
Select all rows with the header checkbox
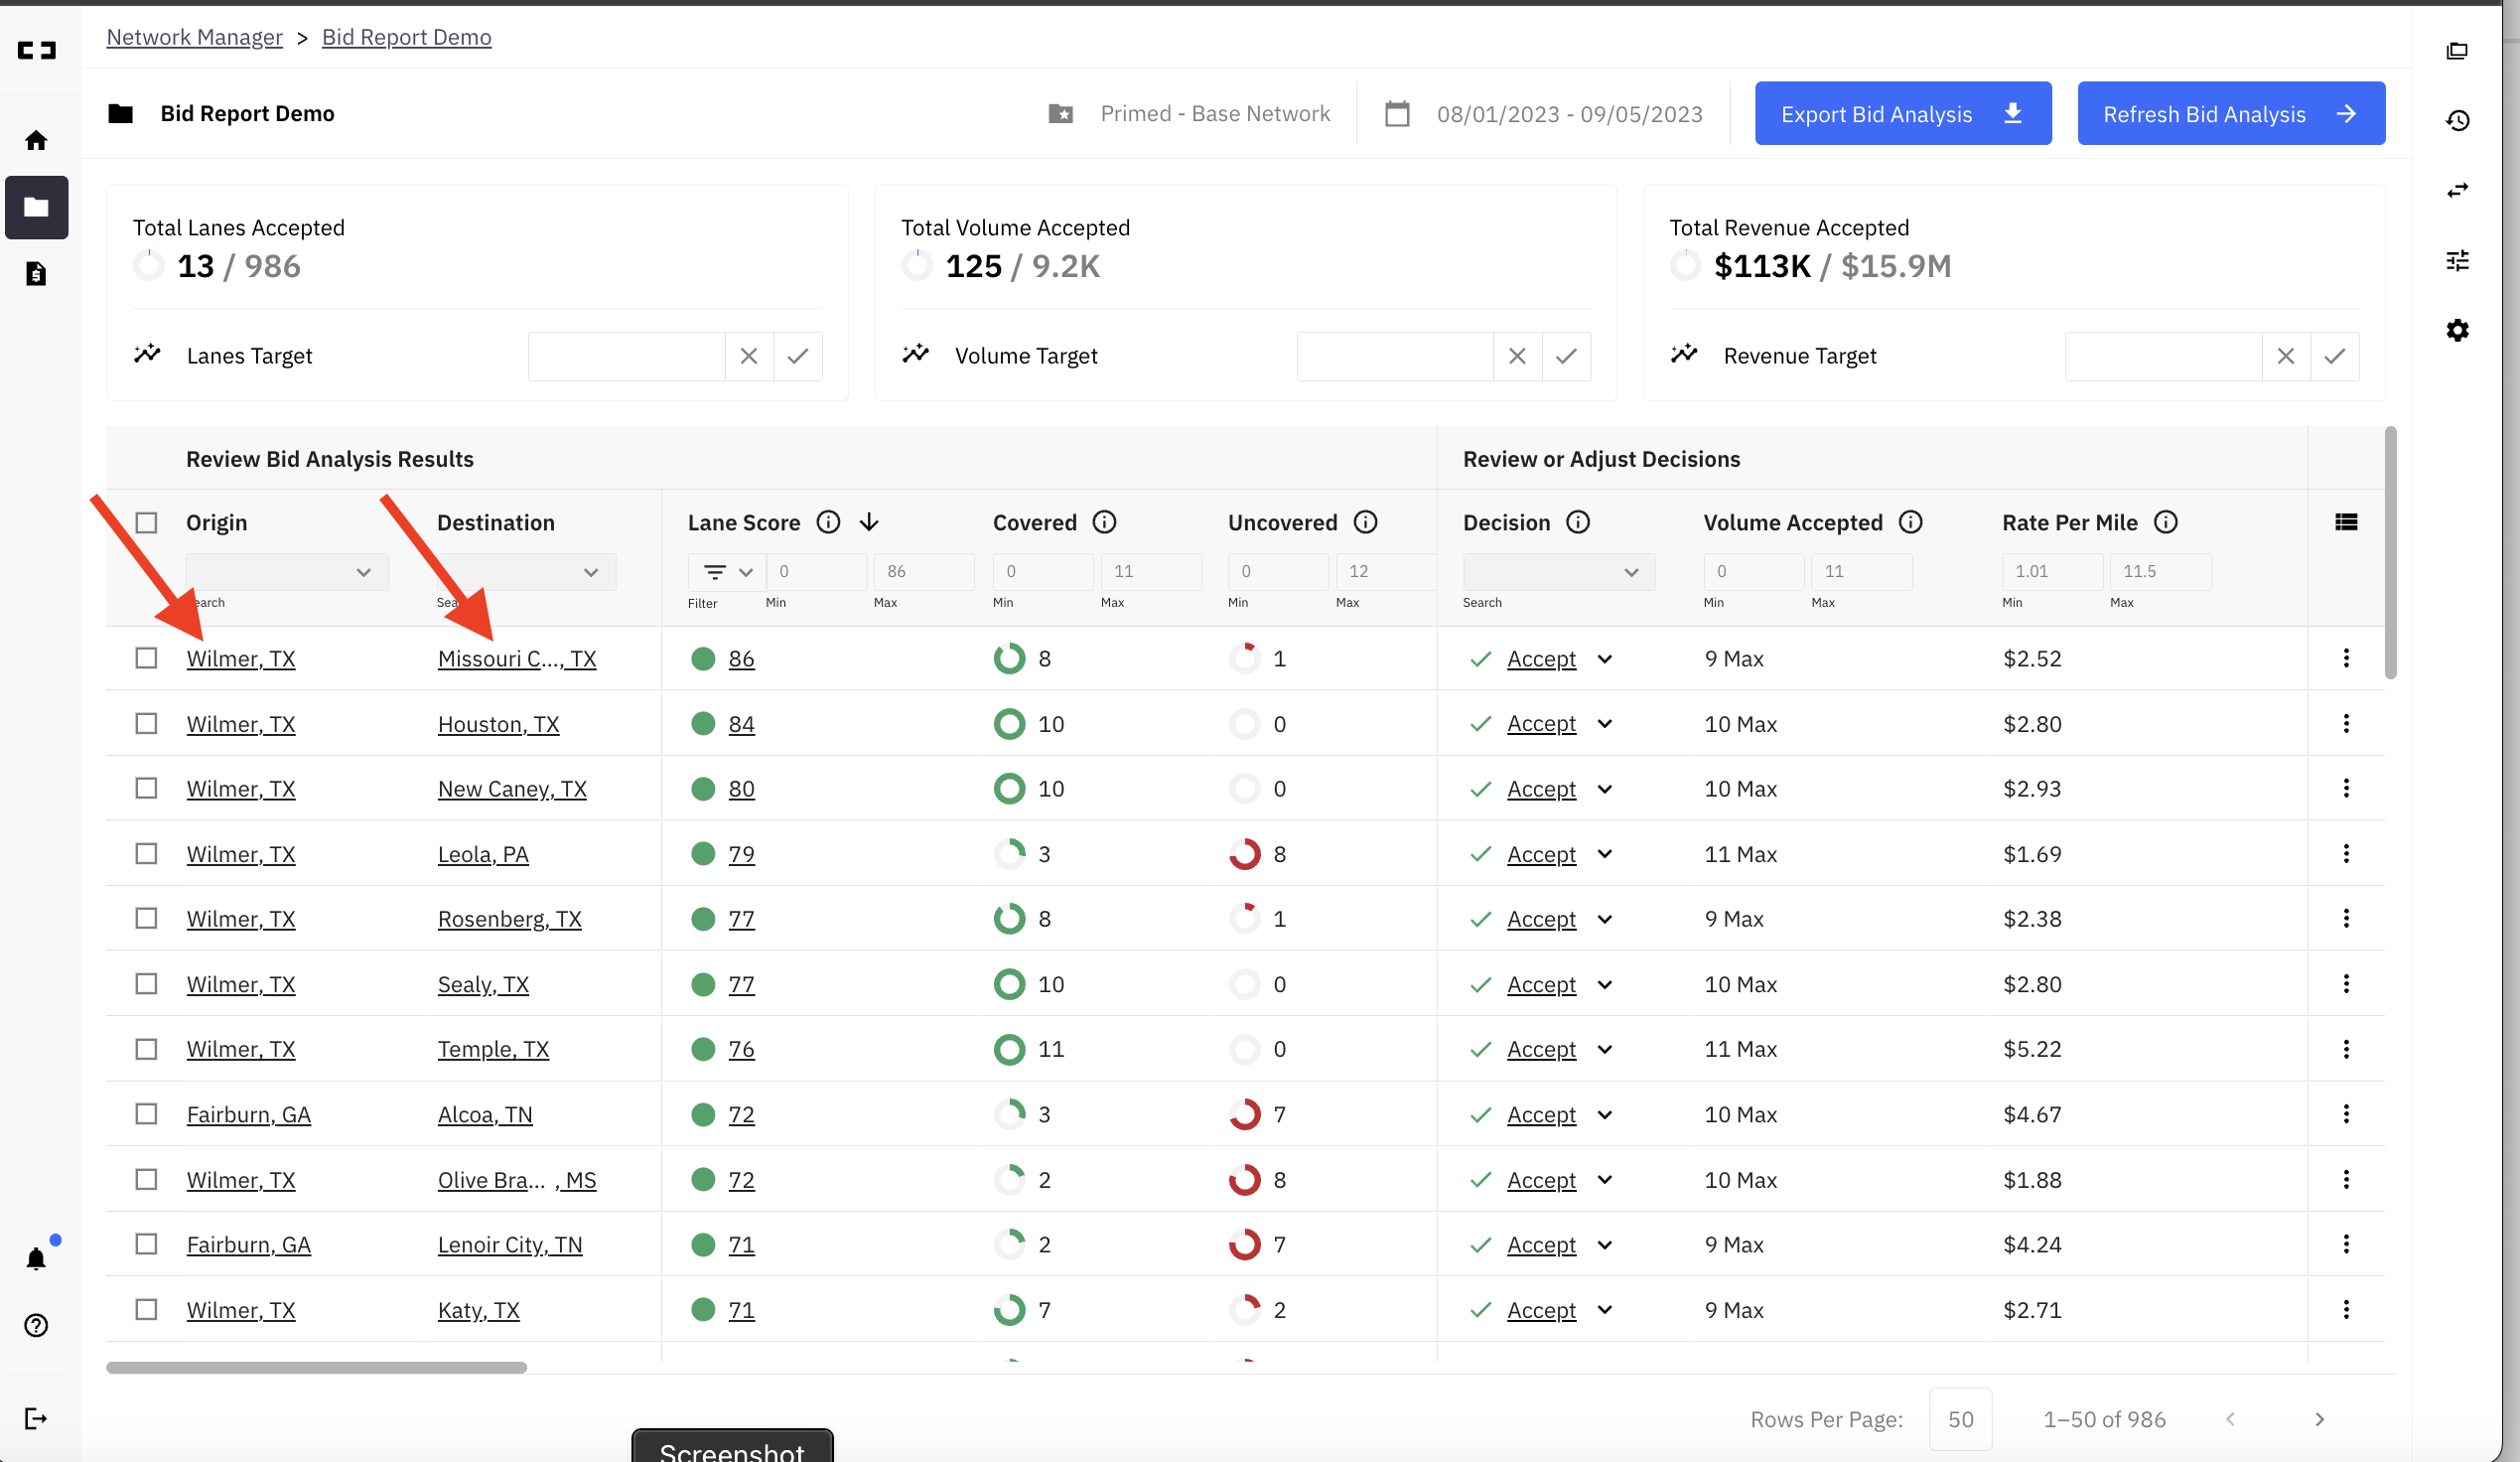click(x=146, y=522)
